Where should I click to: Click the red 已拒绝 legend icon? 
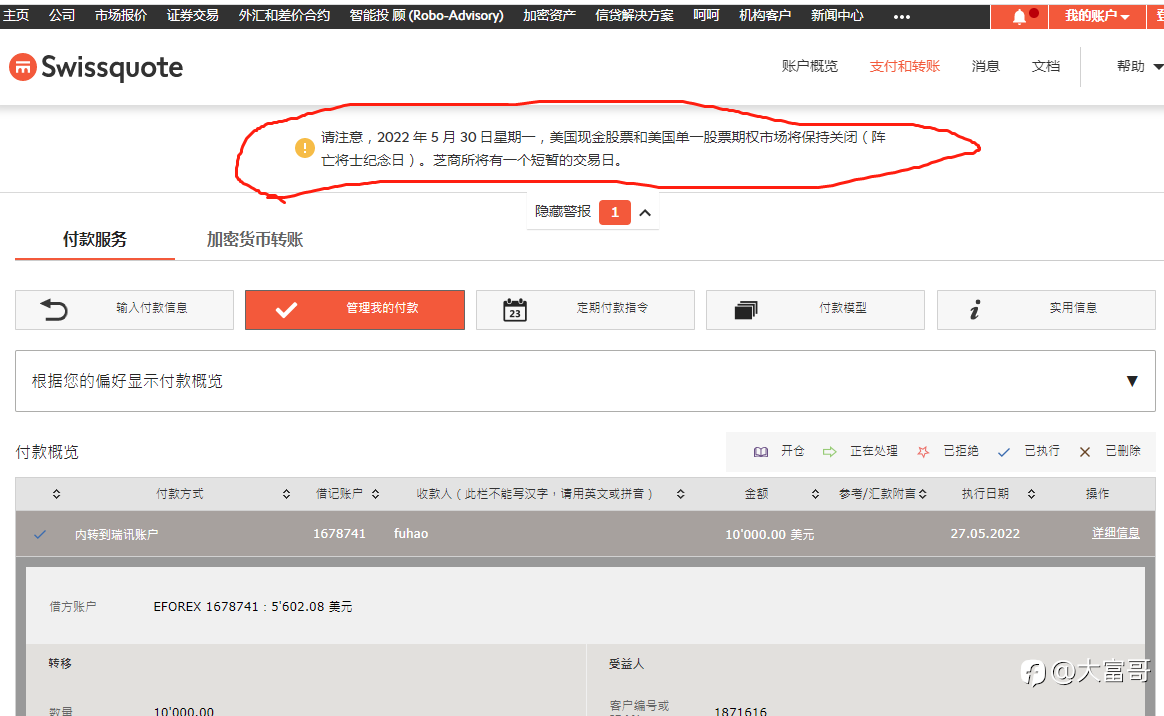(923, 452)
